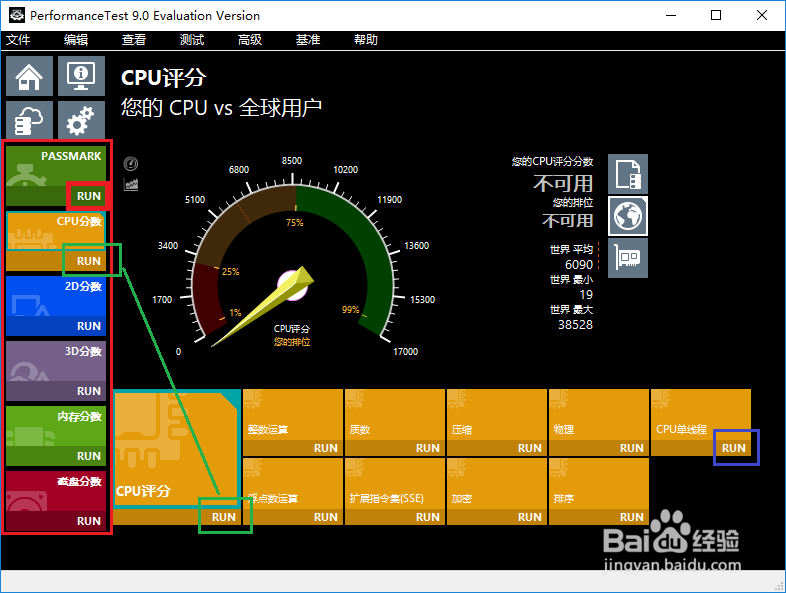Screen dimensions: 786x593
Task: Open the 文件 menu
Action: click(18, 40)
